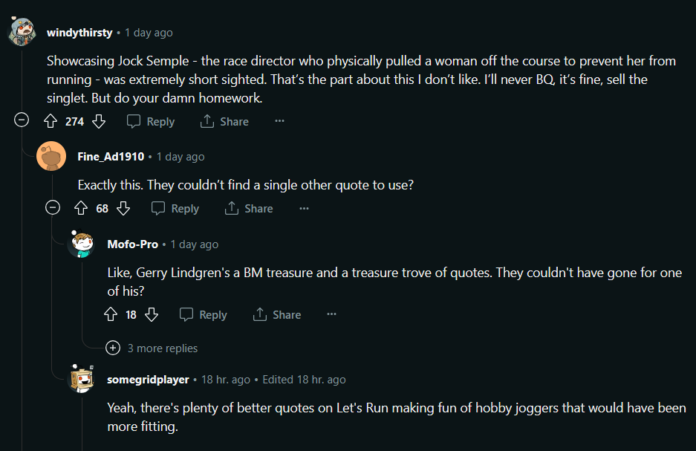Open Fine_Ad1910's avatar

[52, 157]
